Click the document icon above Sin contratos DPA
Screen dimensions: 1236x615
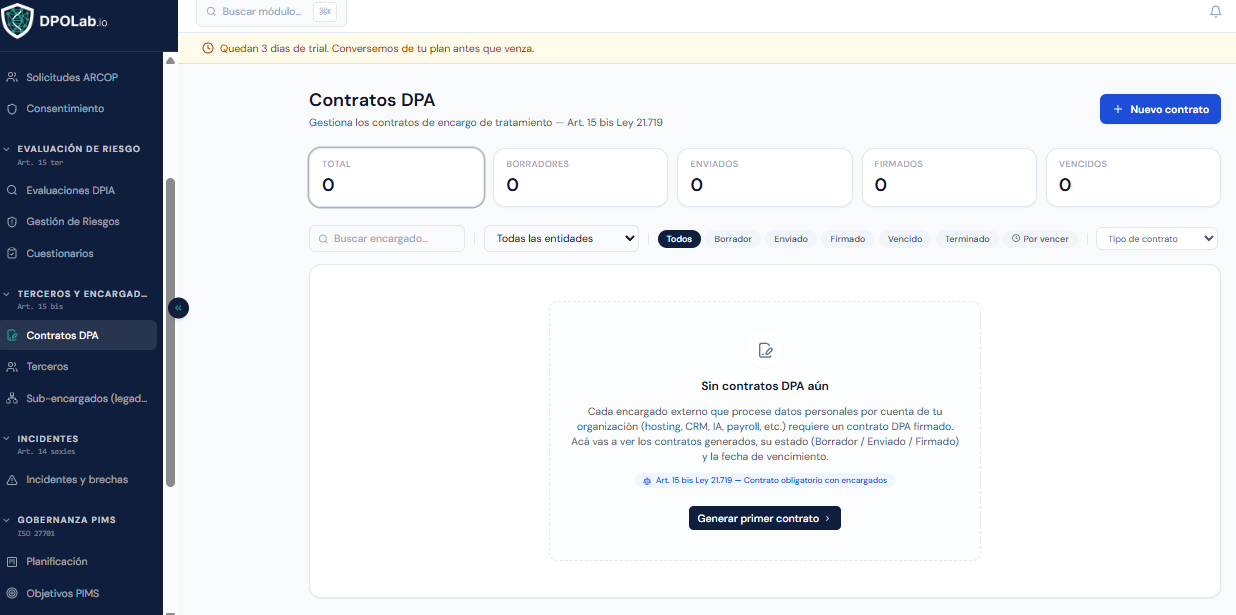[765, 350]
